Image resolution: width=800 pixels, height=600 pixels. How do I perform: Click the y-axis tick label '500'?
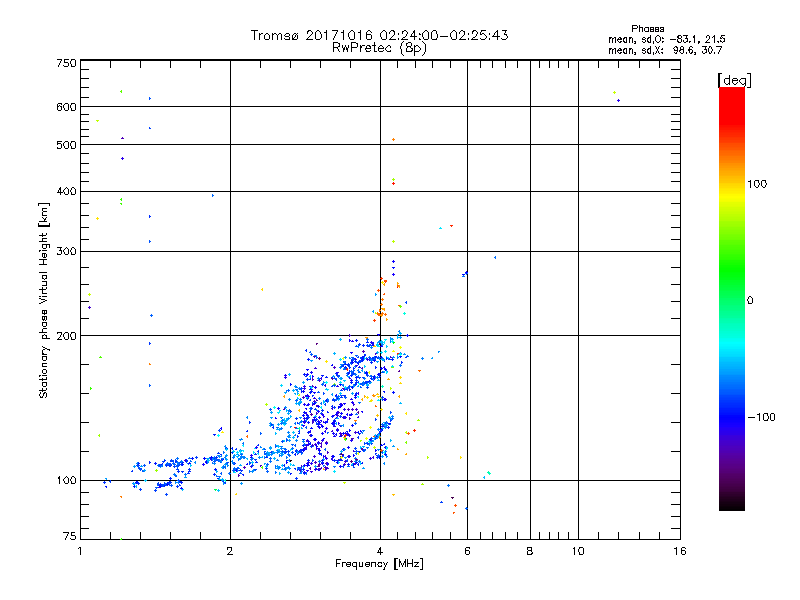66,145
